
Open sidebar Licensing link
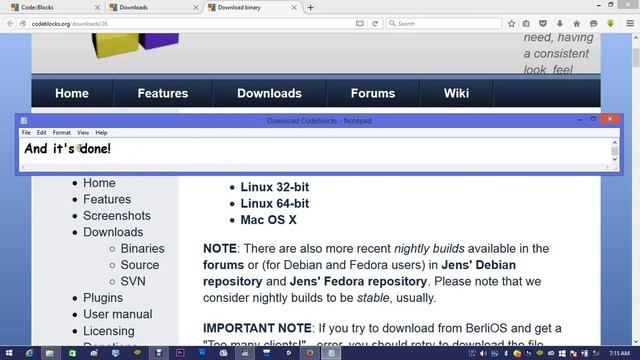[x=109, y=331]
